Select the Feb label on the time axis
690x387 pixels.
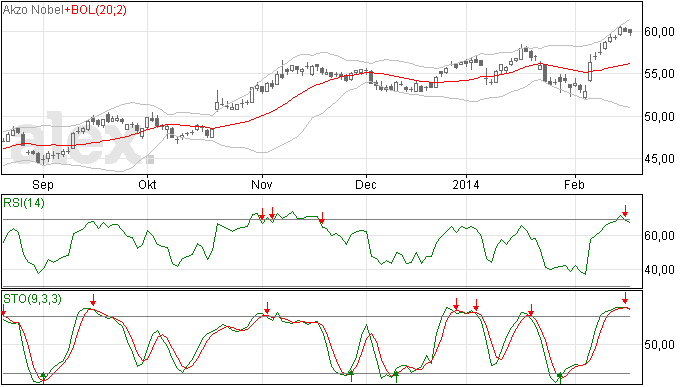574,184
